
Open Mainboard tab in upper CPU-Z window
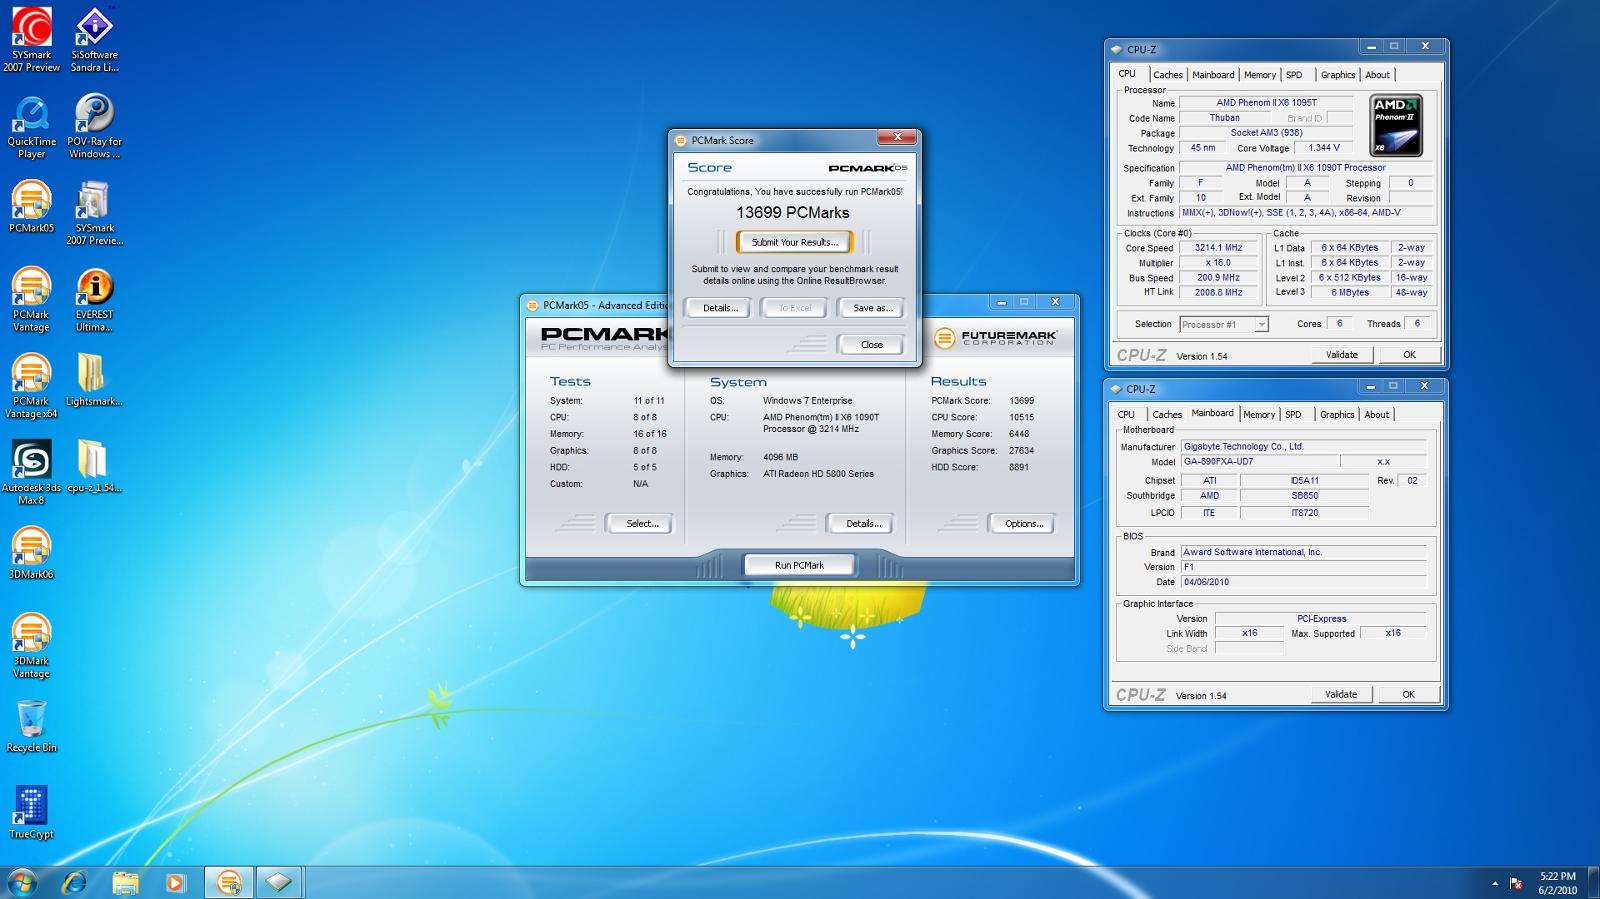(x=1213, y=75)
